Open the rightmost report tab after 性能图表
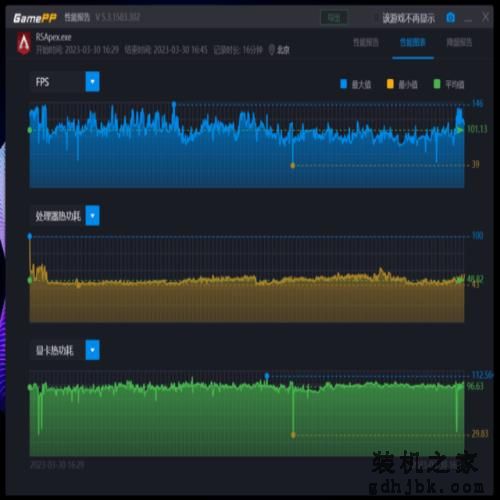Image resolution: width=500 pixels, height=500 pixels. (459, 42)
